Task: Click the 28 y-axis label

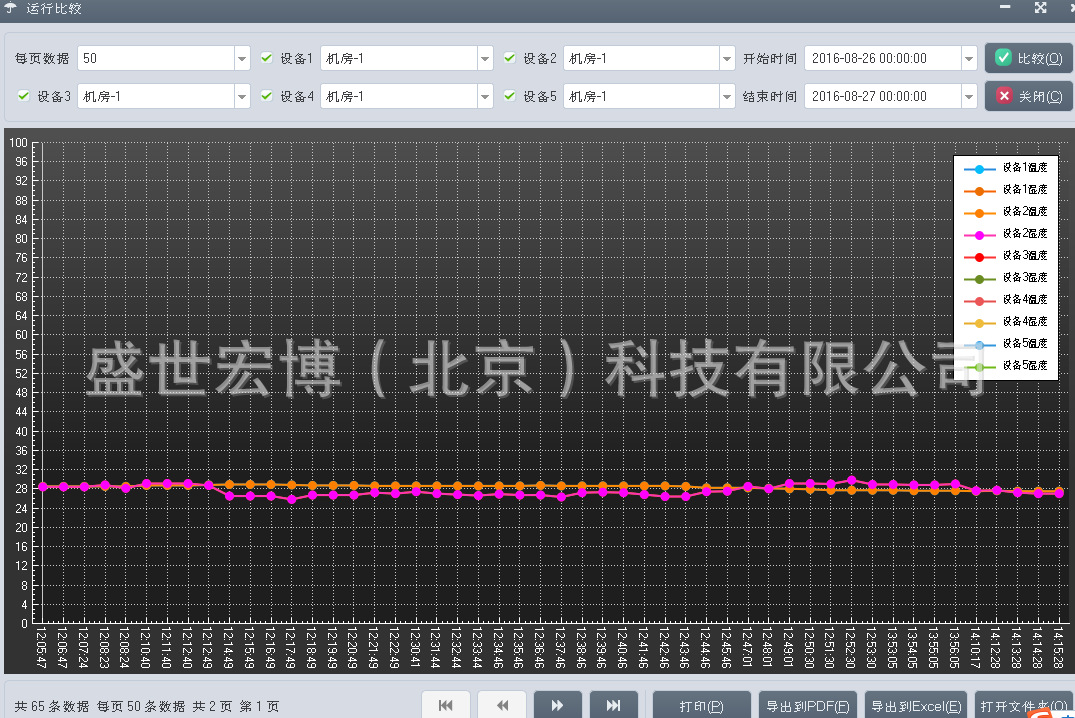Action: coord(22,489)
